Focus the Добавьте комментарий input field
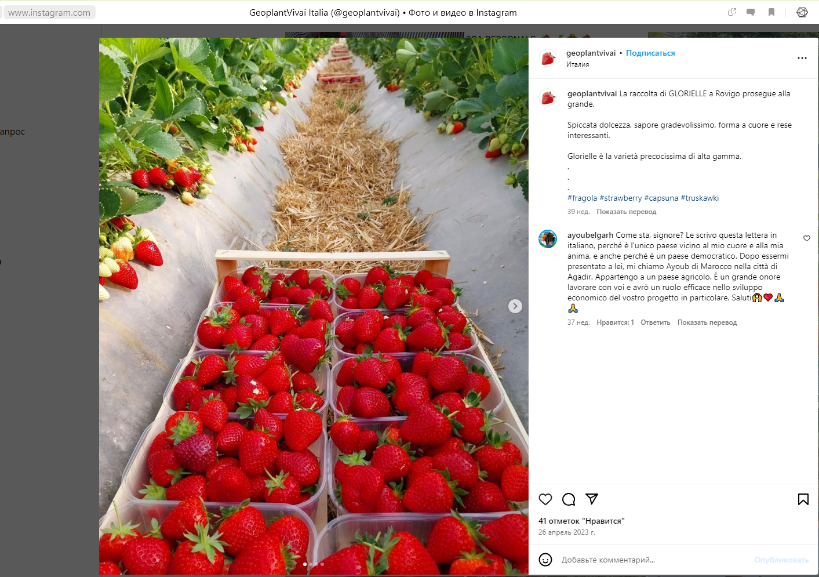This screenshot has width=819, height=577. click(x=653, y=560)
